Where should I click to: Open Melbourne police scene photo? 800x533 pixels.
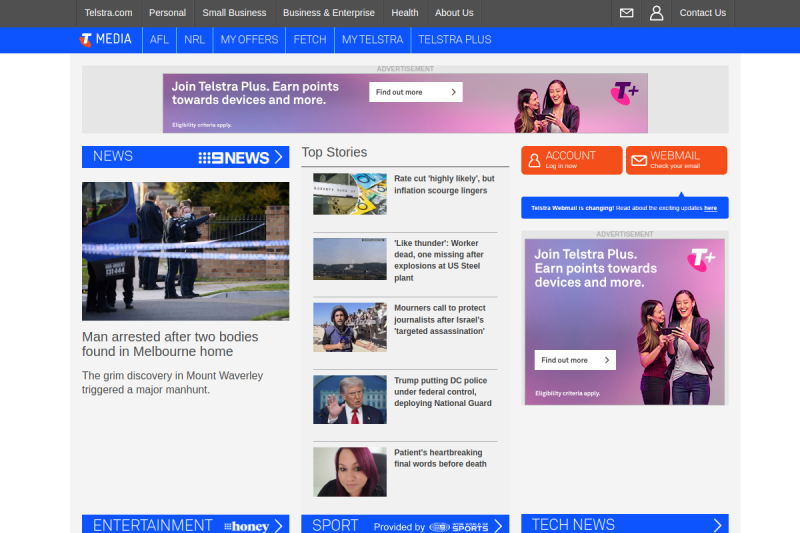[x=185, y=251]
